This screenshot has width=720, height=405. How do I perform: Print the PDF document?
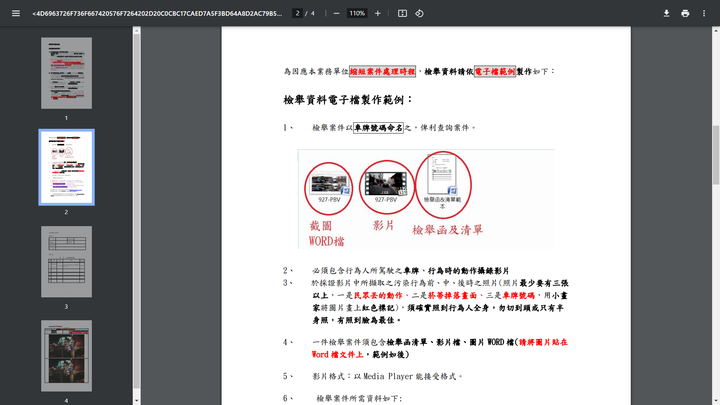click(x=685, y=13)
